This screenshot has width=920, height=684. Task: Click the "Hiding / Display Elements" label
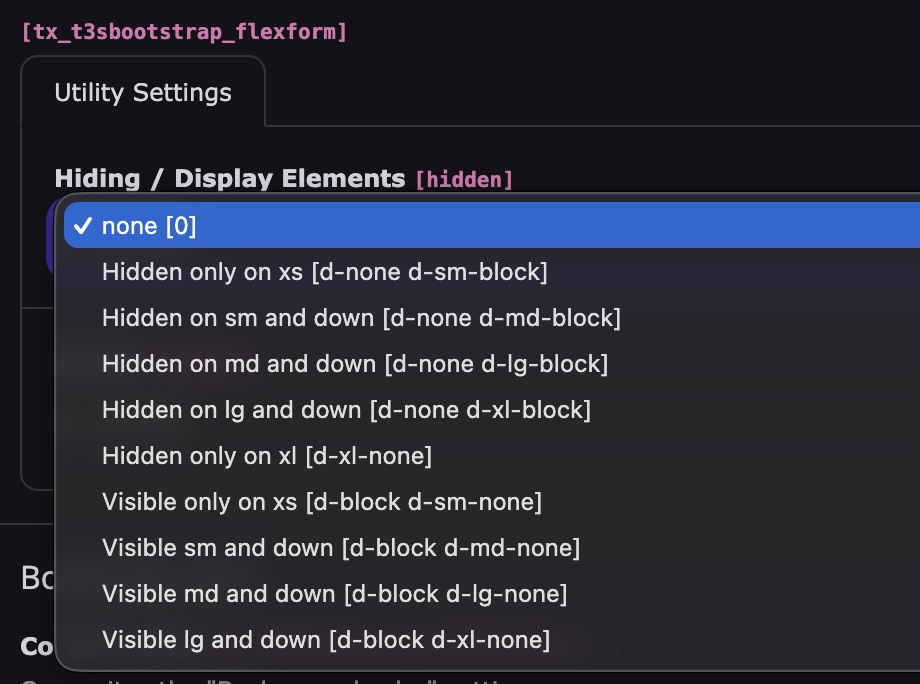pyautogui.click(x=229, y=179)
